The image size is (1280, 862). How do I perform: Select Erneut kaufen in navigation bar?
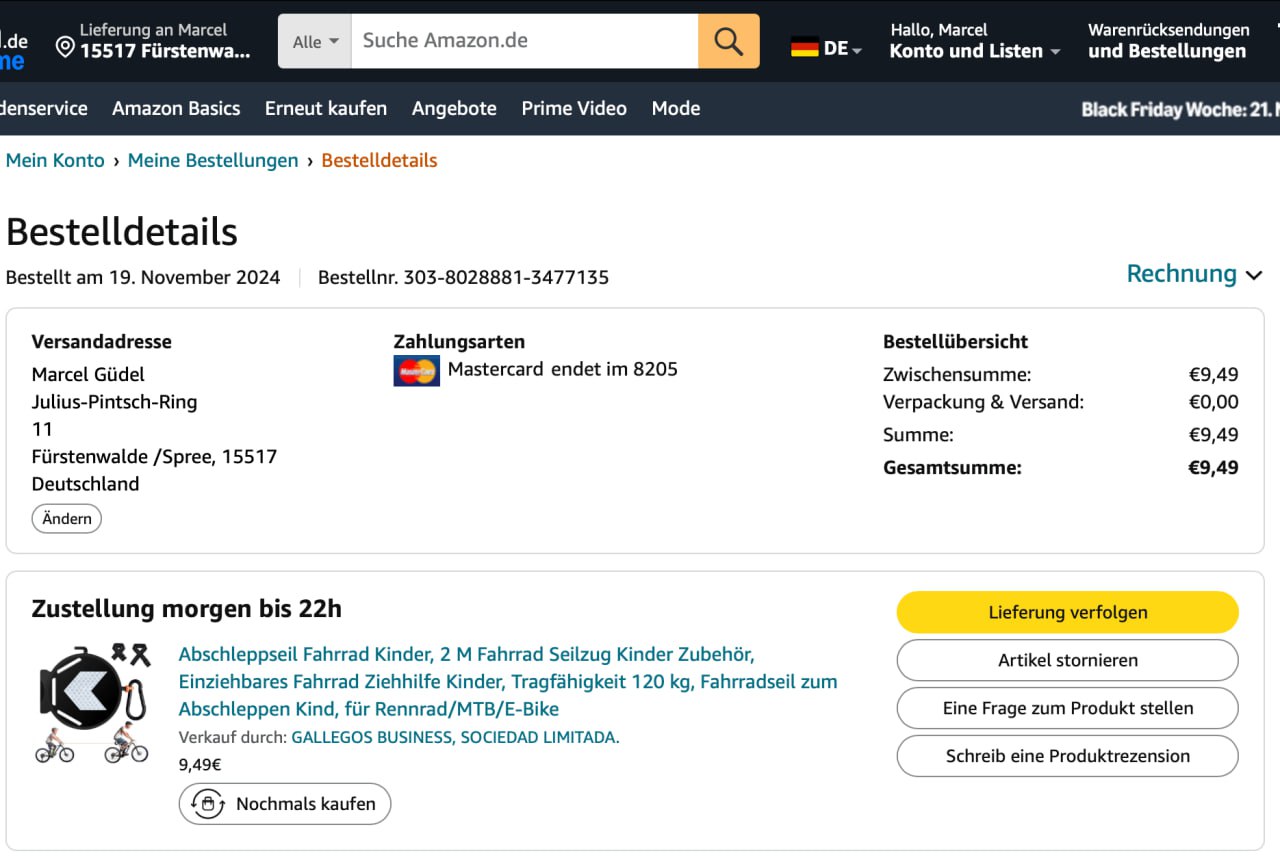[x=326, y=108]
